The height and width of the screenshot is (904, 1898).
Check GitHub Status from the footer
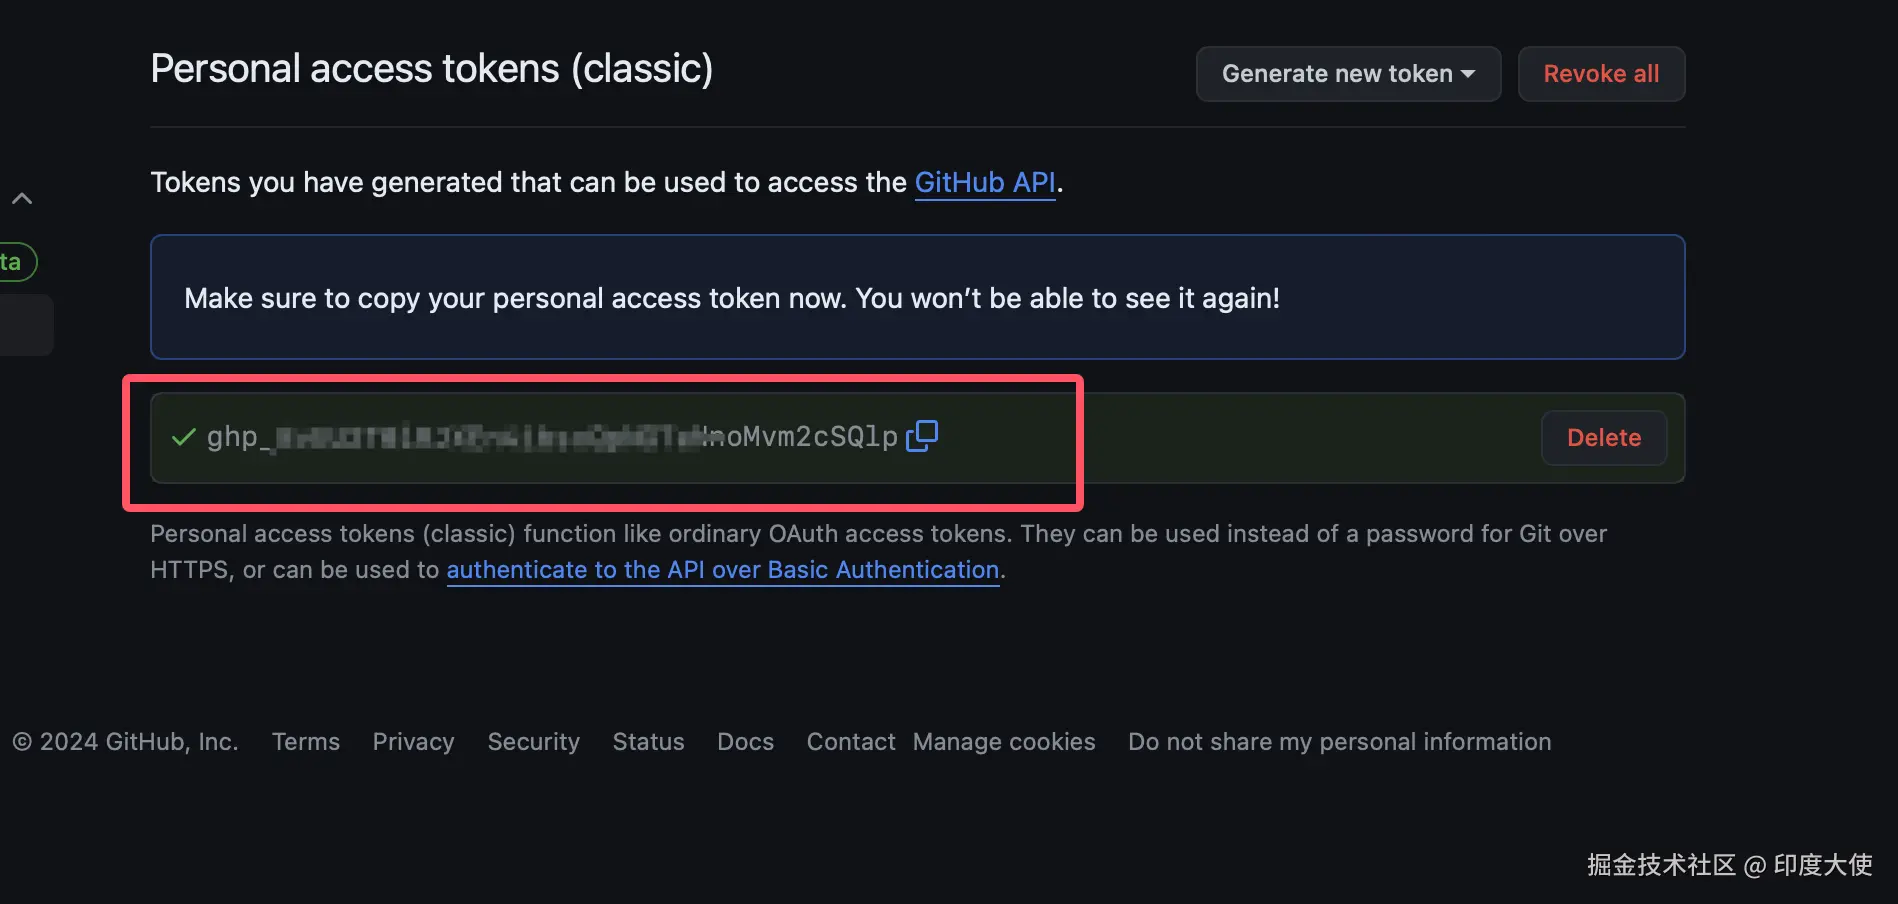pyautogui.click(x=648, y=742)
